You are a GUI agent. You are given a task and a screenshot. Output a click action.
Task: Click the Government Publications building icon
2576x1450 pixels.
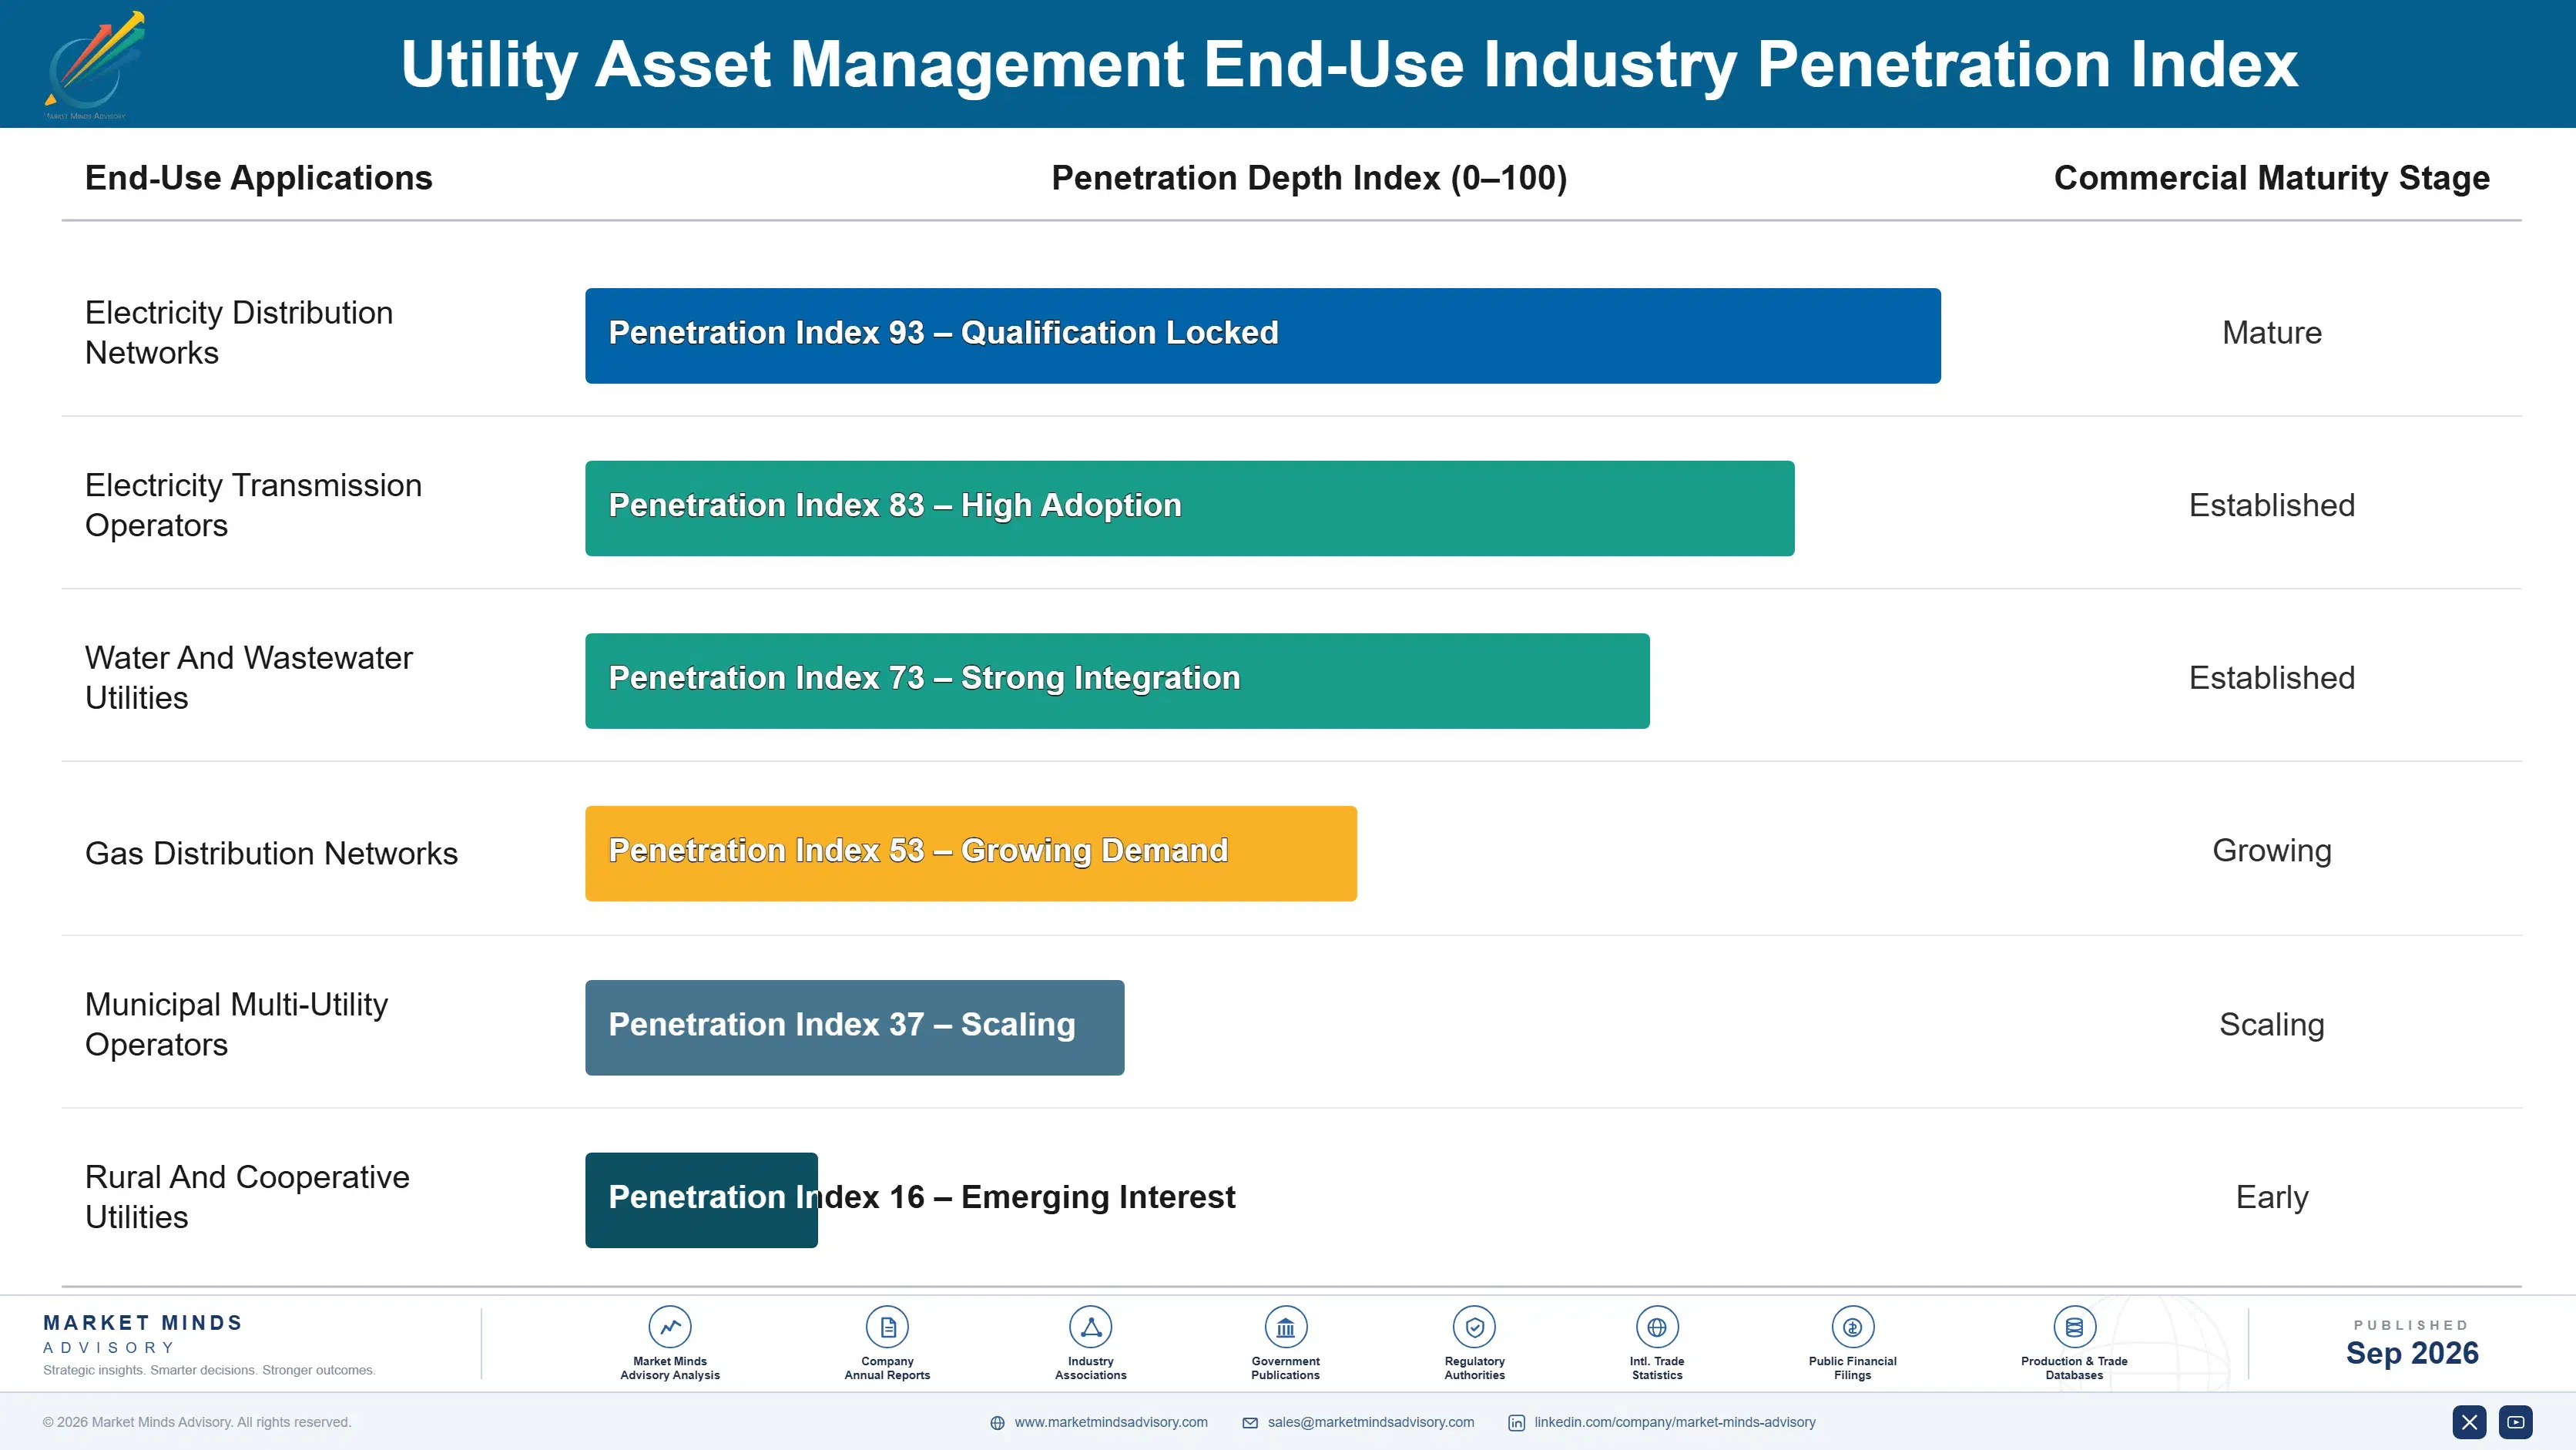[1285, 1327]
